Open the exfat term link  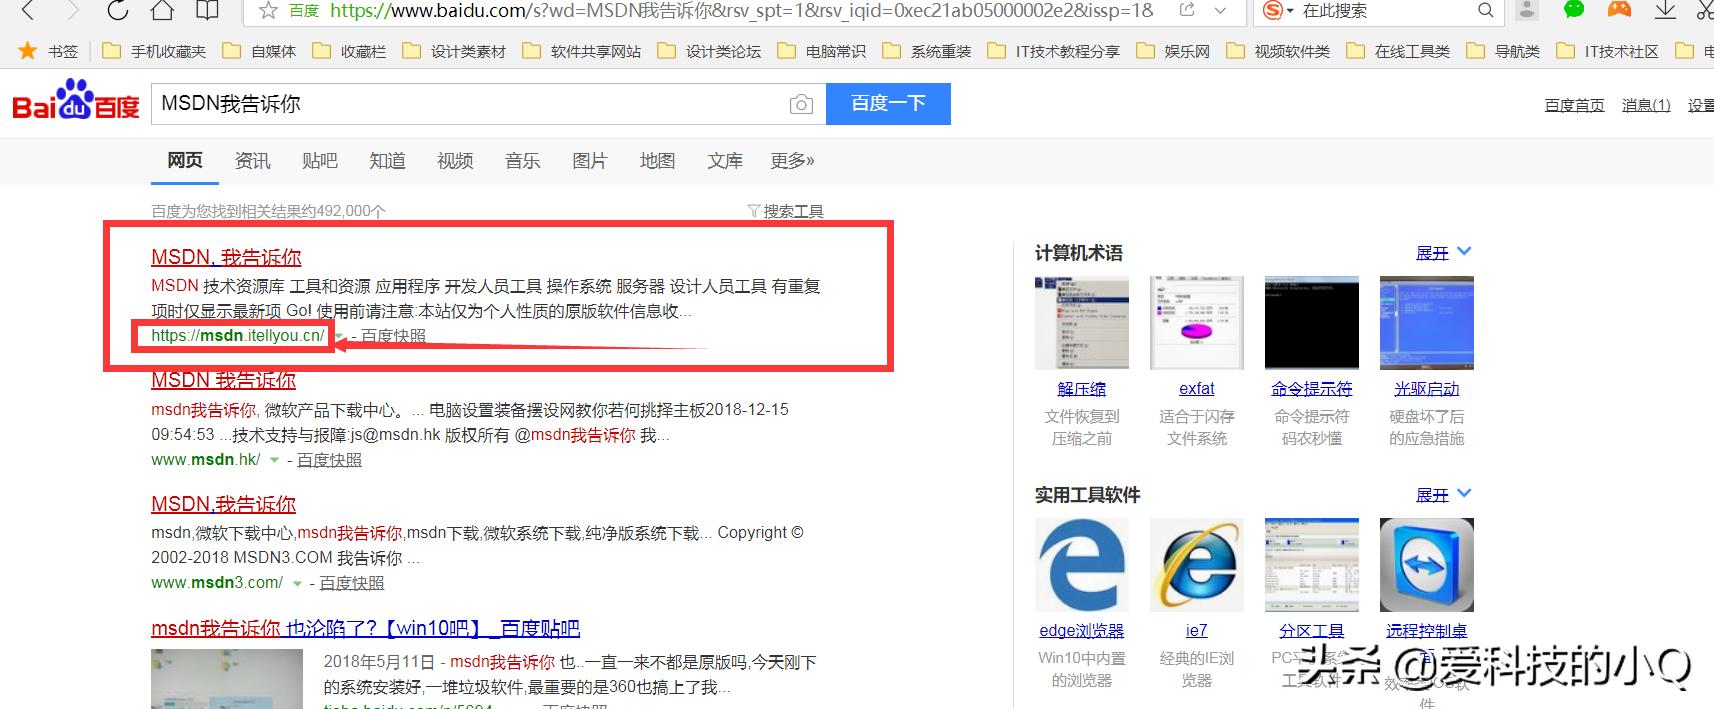[1197, 389]
